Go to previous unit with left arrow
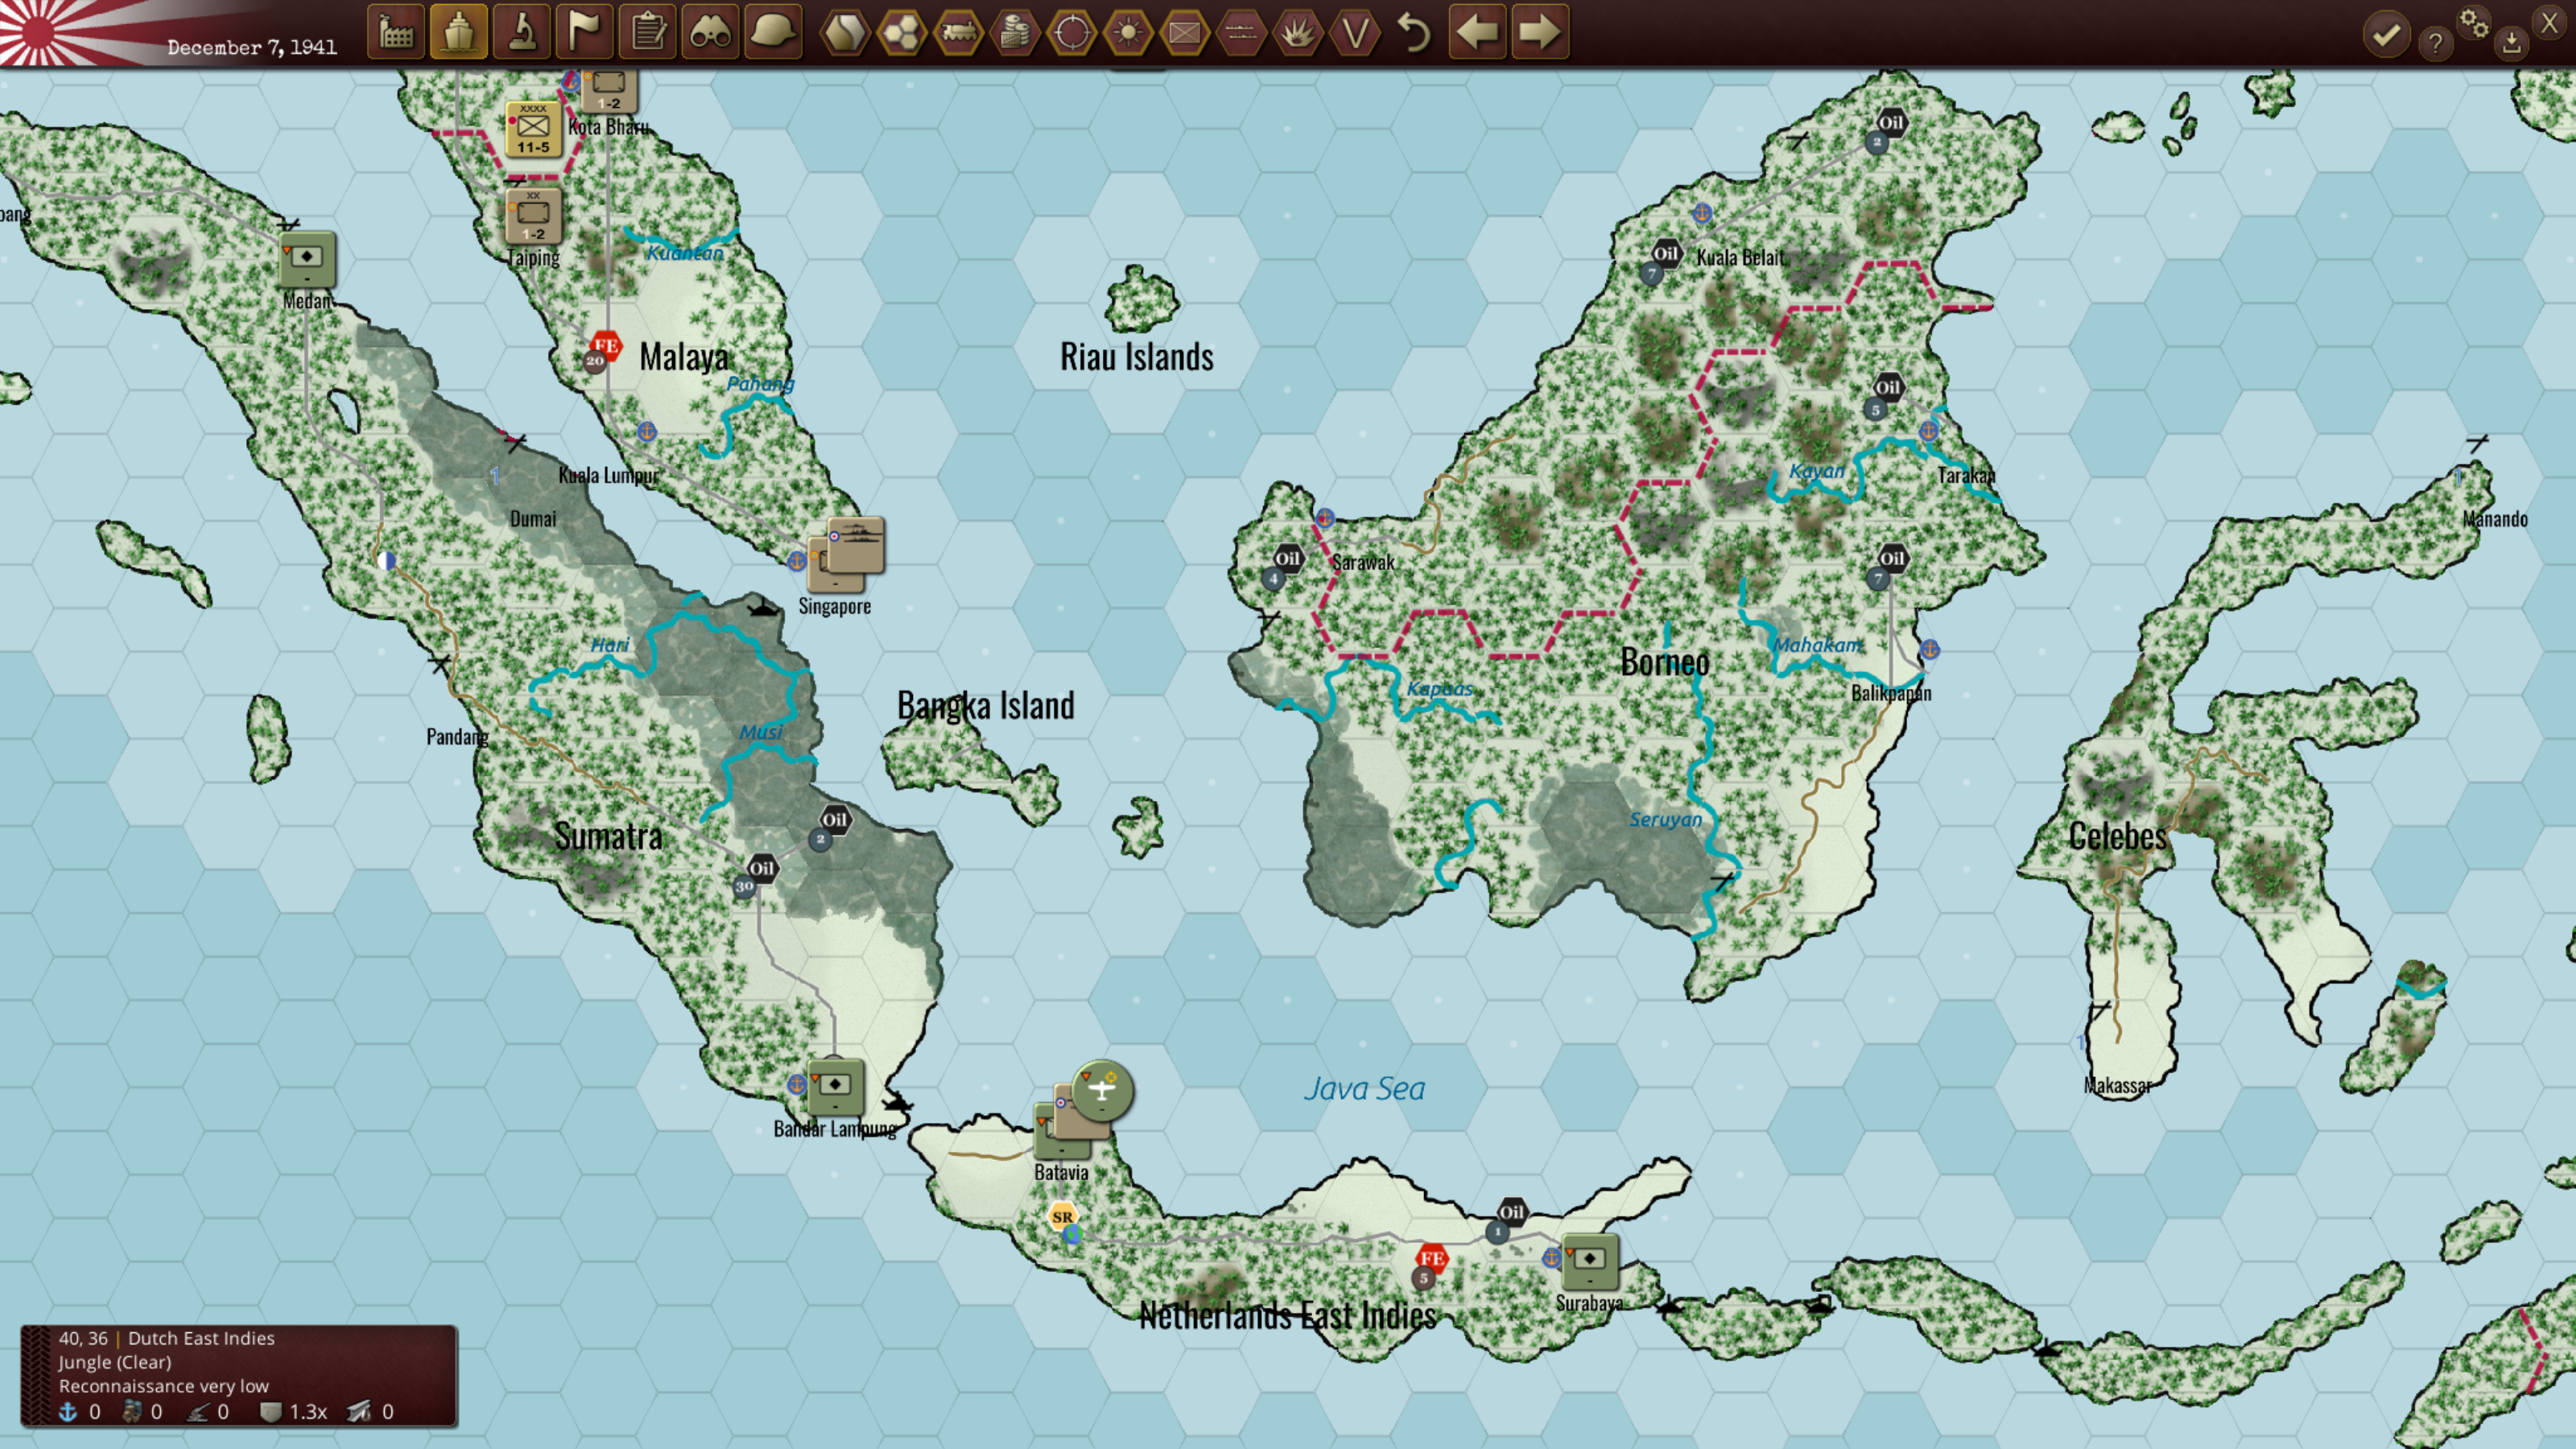This screenshot has height=1449, width=2576. 1477,32
